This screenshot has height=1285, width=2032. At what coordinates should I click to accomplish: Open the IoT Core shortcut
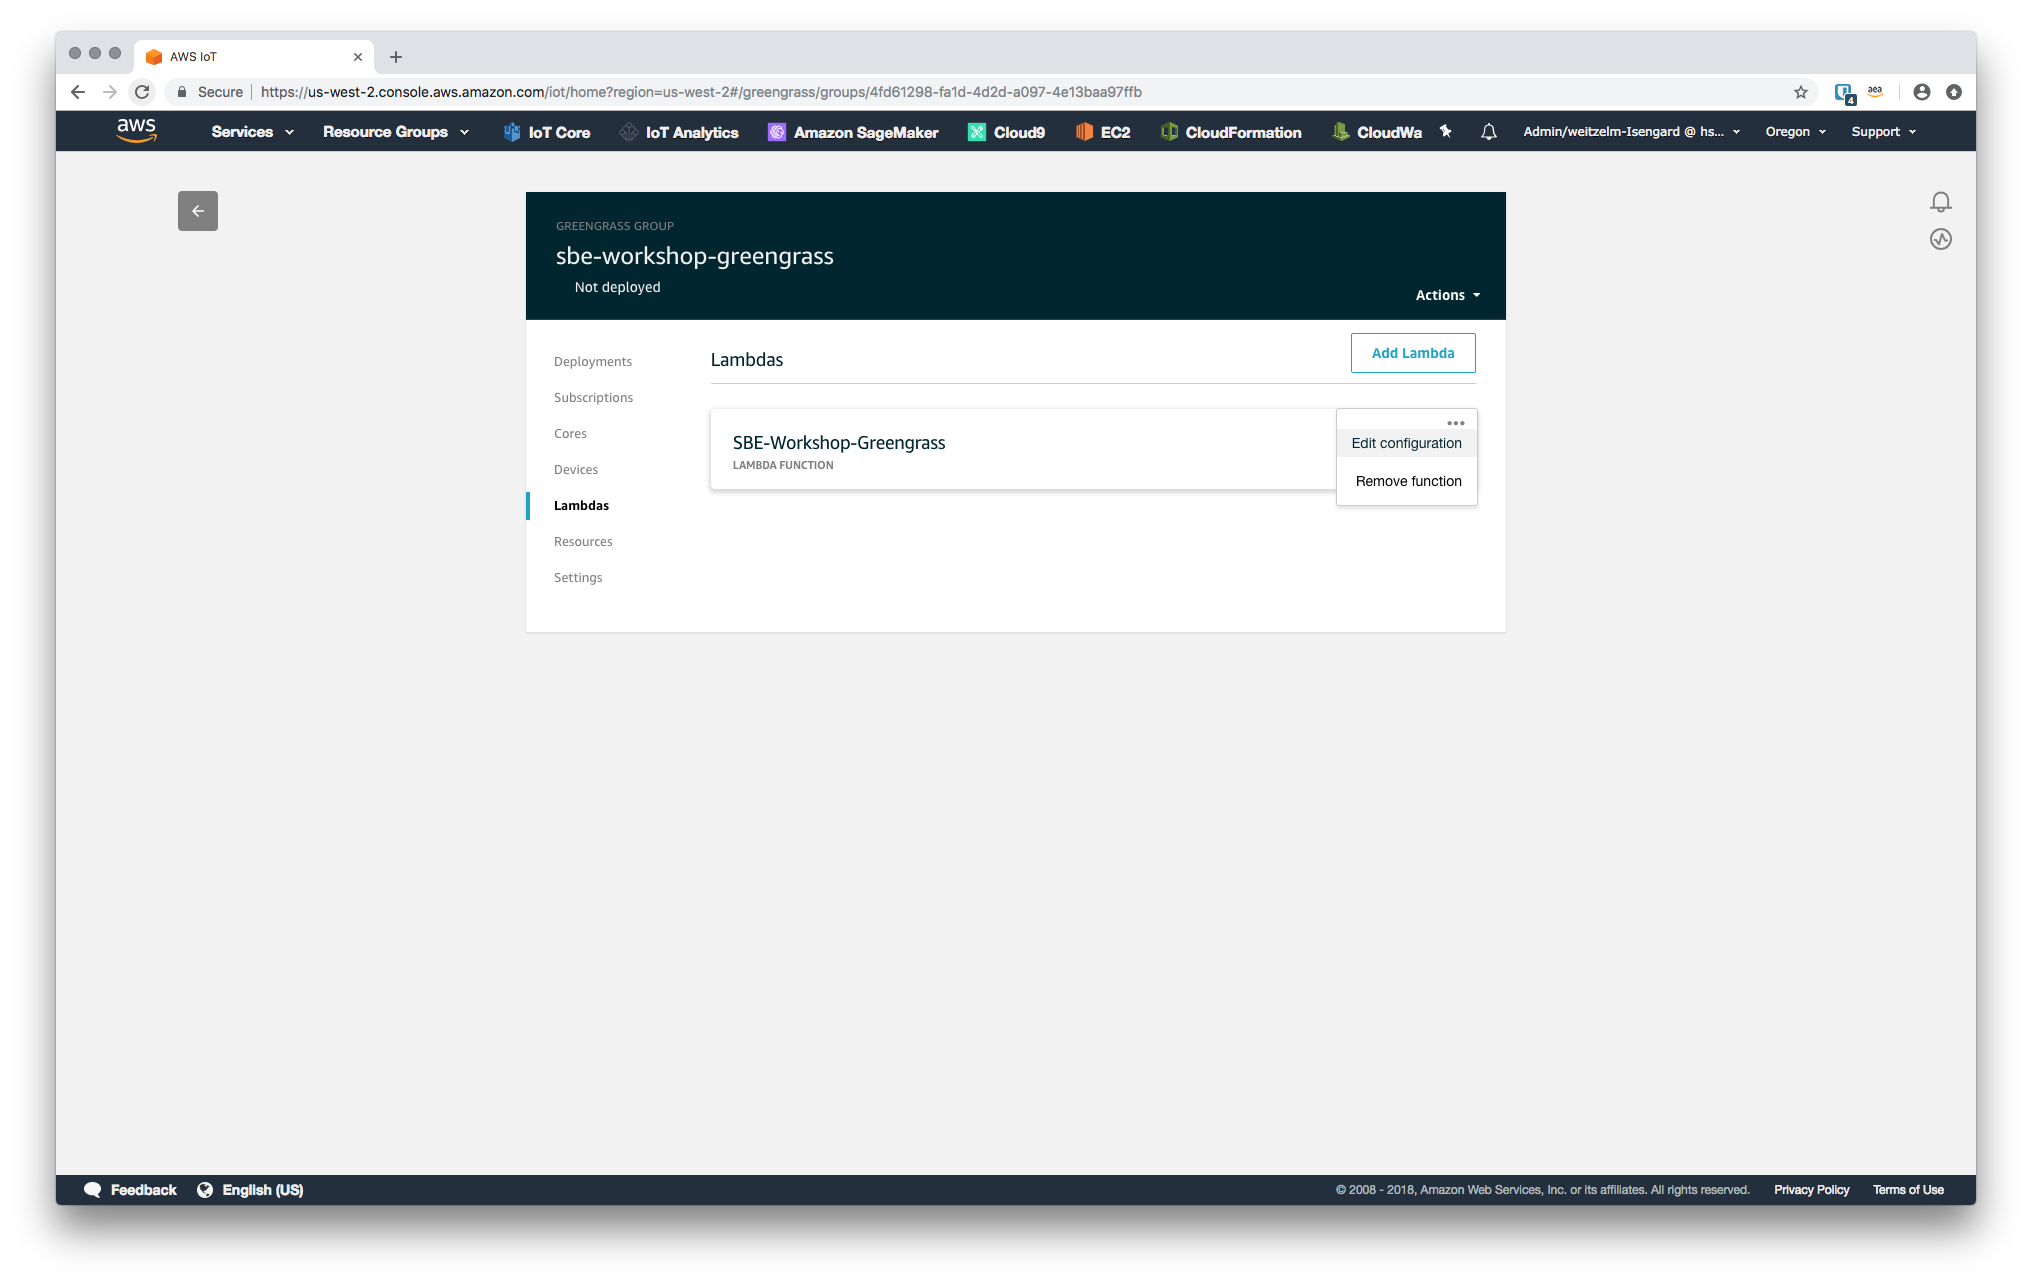[x=547, y=132]
